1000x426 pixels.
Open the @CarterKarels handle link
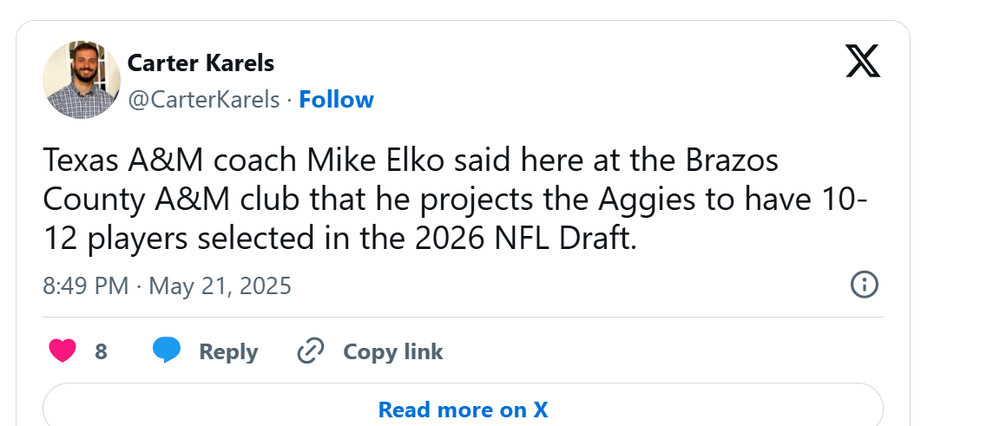[204, 100]
